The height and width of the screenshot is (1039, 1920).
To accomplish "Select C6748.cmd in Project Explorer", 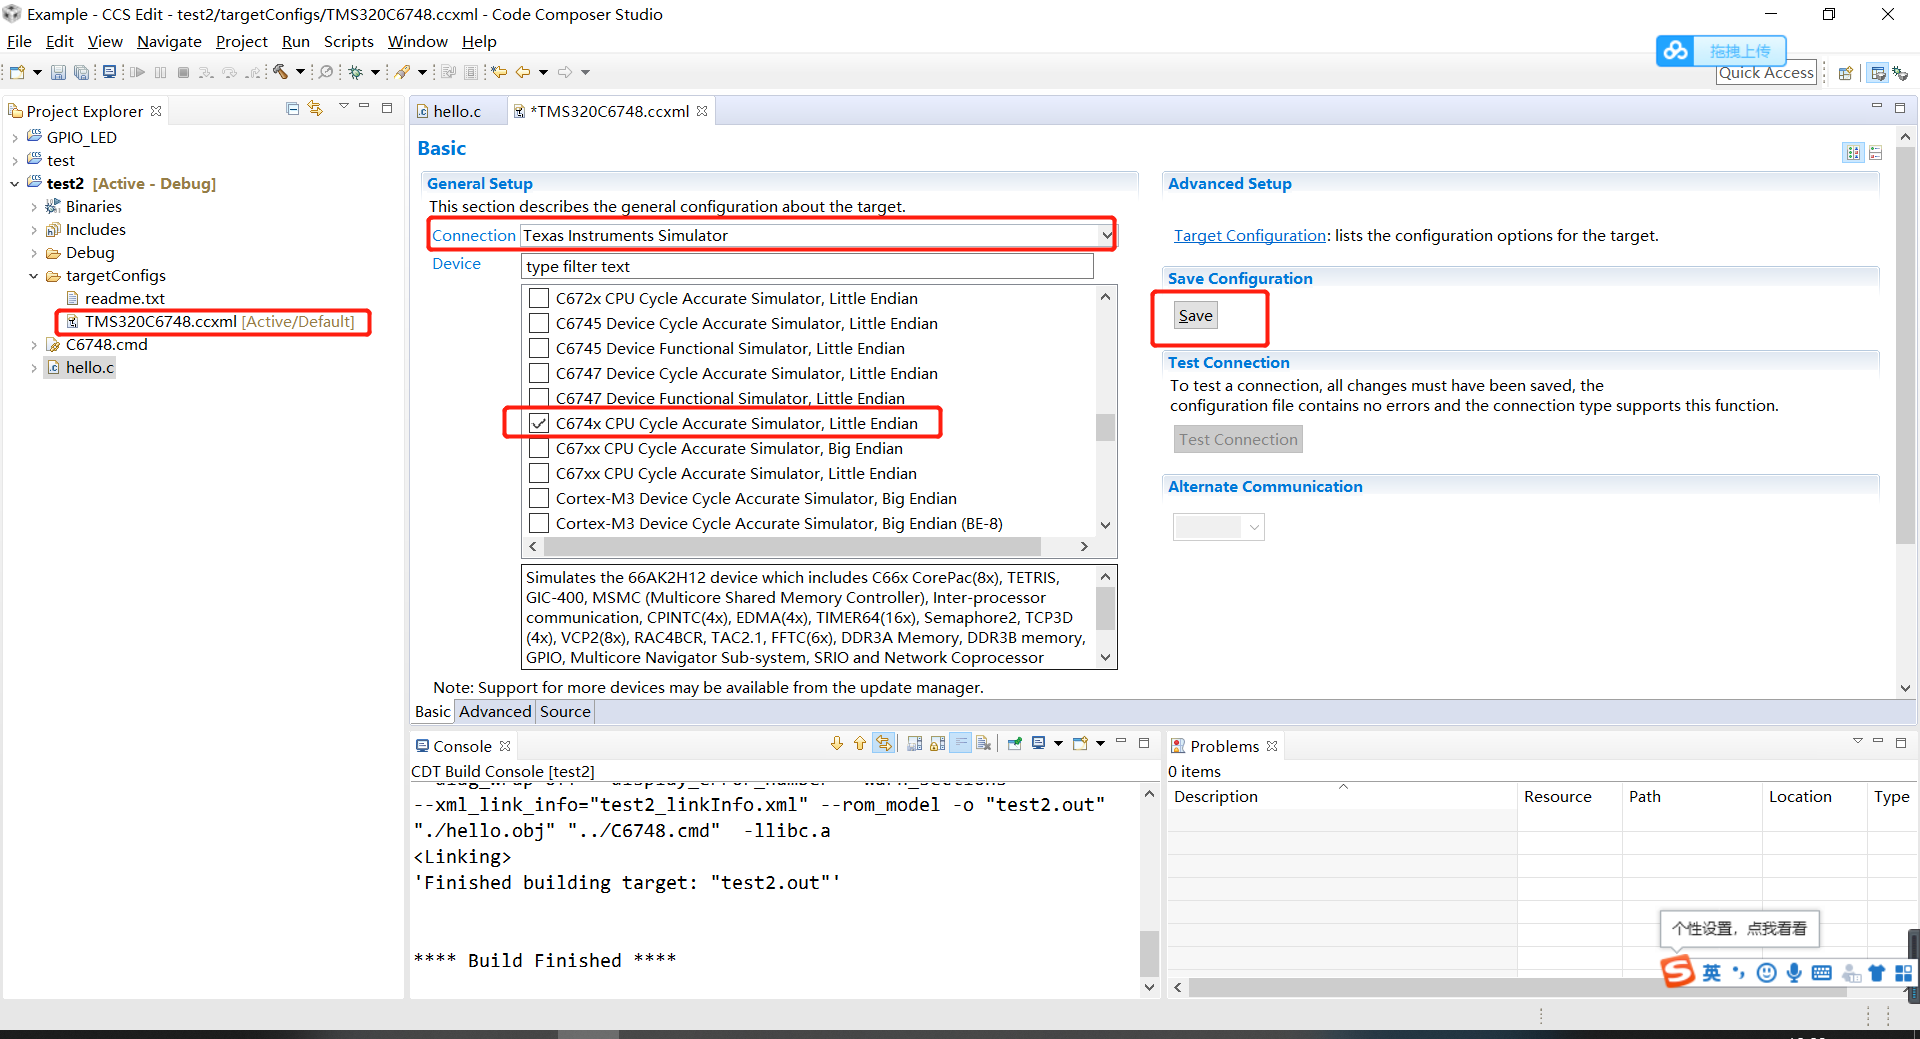I will pyautogui.click(x=106, y=344).
